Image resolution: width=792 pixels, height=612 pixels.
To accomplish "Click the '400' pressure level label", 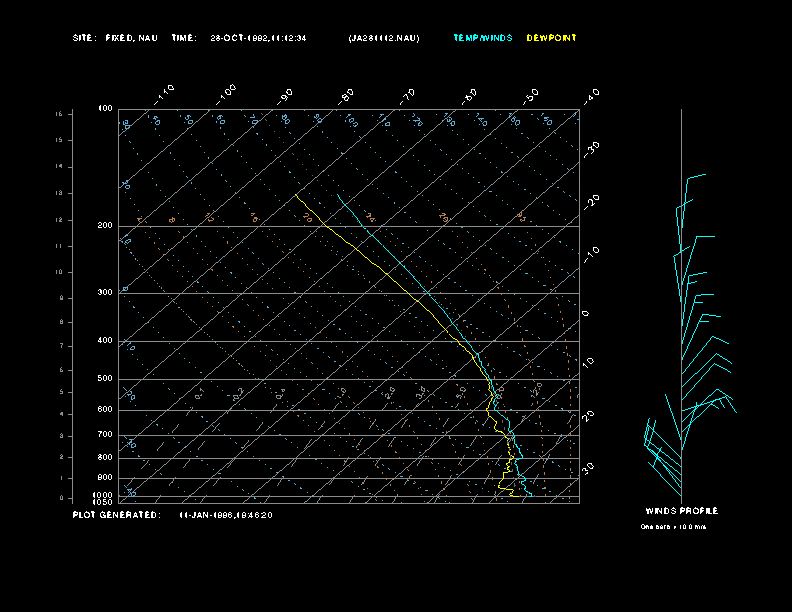I will pos(105,340).
